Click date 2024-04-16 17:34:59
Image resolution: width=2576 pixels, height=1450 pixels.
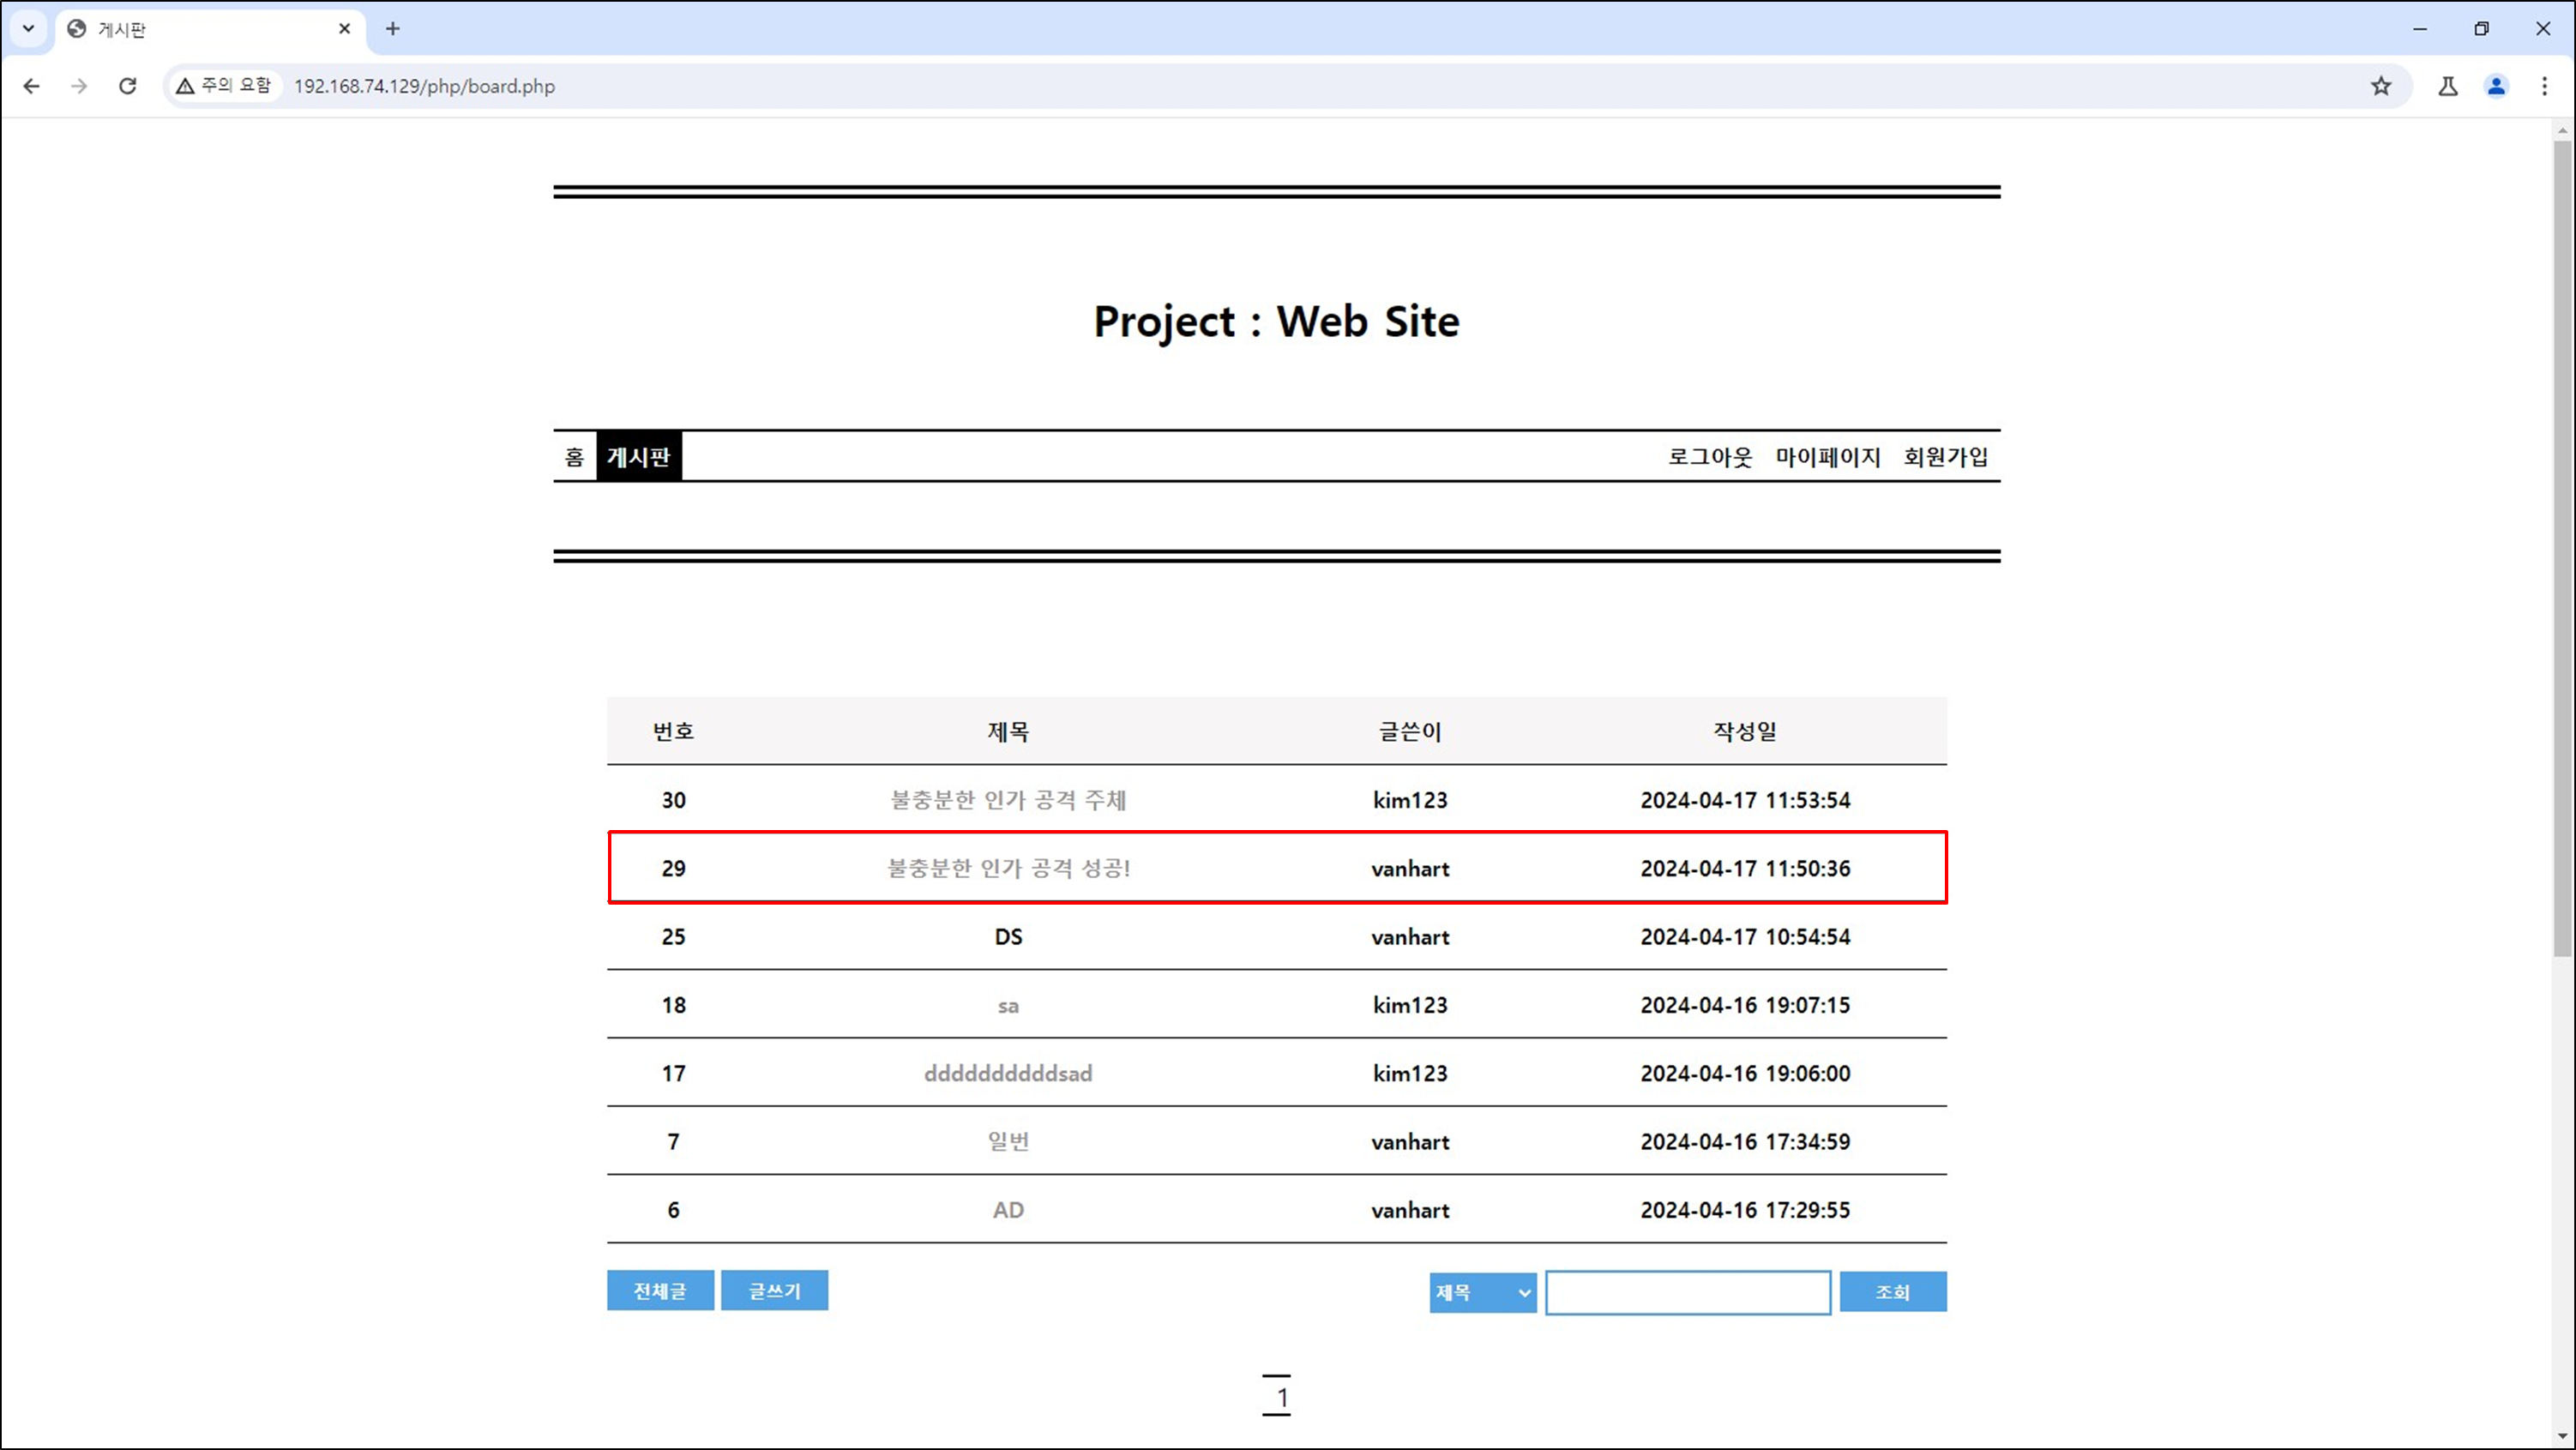1745,1141
